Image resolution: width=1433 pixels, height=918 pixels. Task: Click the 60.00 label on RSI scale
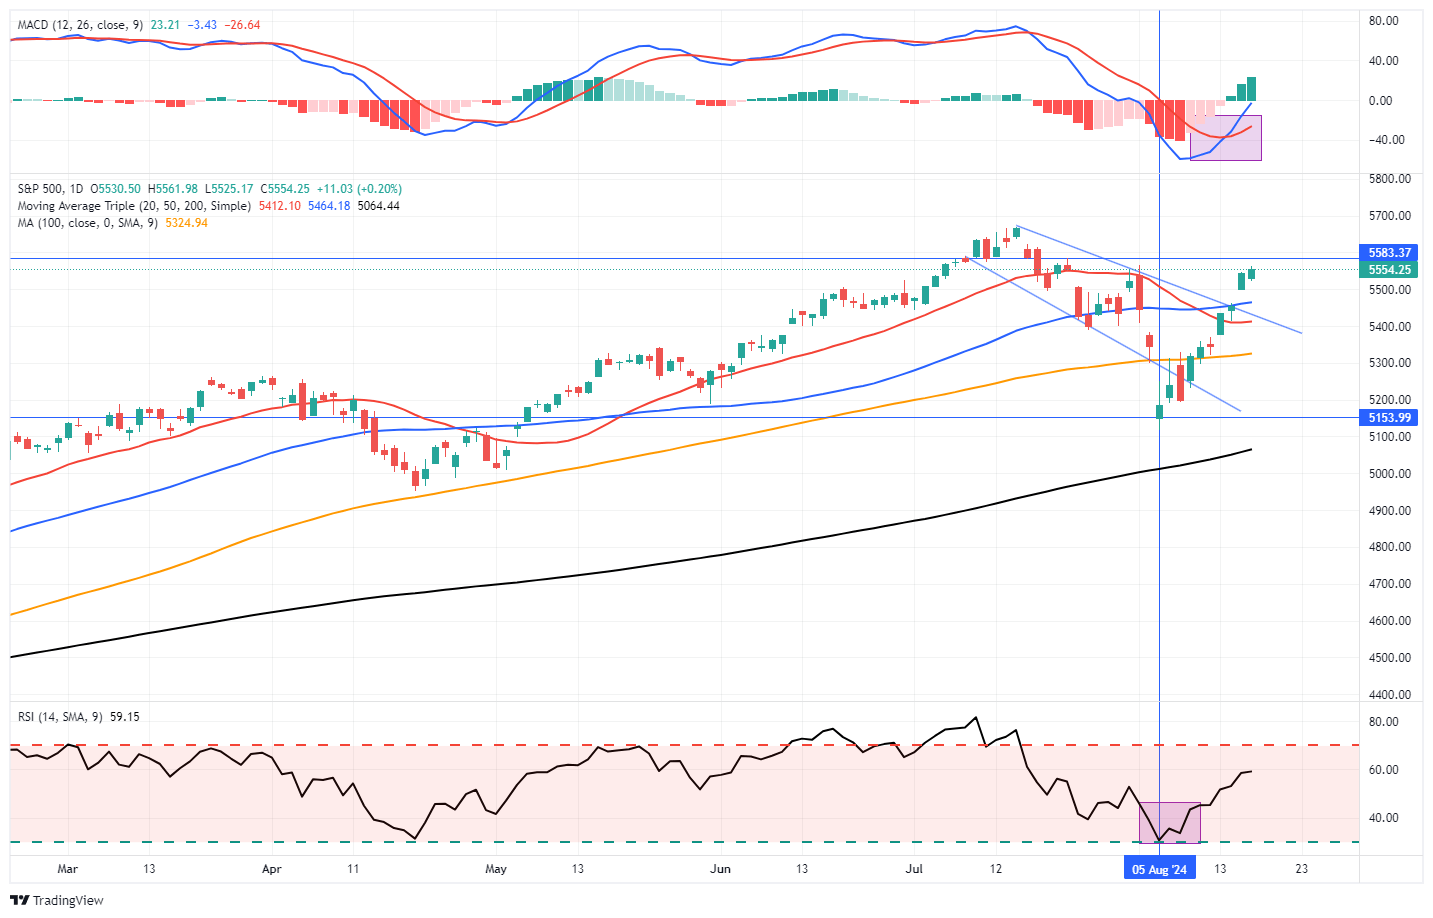(1384, 770)
